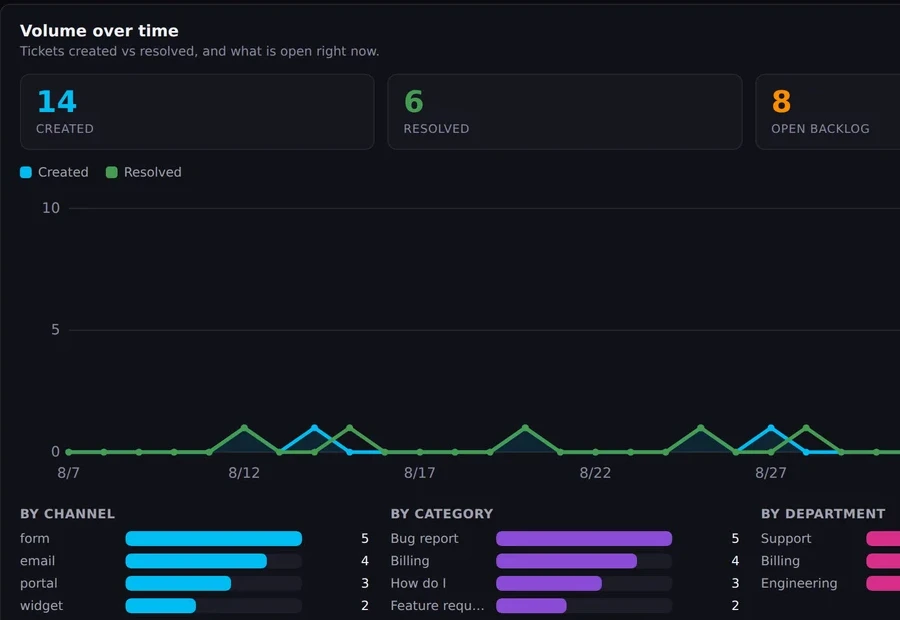The image size is (900, 620).
Task: Toggle the Created series in chart legend
Action: [x=55, y=172]
